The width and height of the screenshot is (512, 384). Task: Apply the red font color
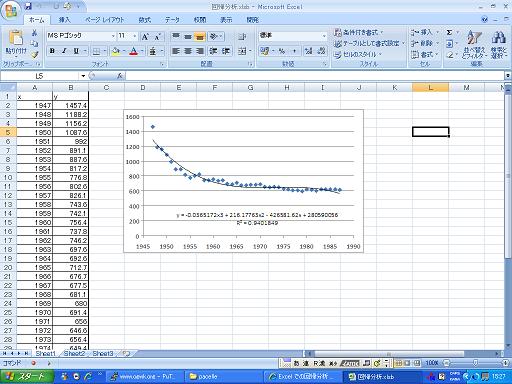pos(134,51)
